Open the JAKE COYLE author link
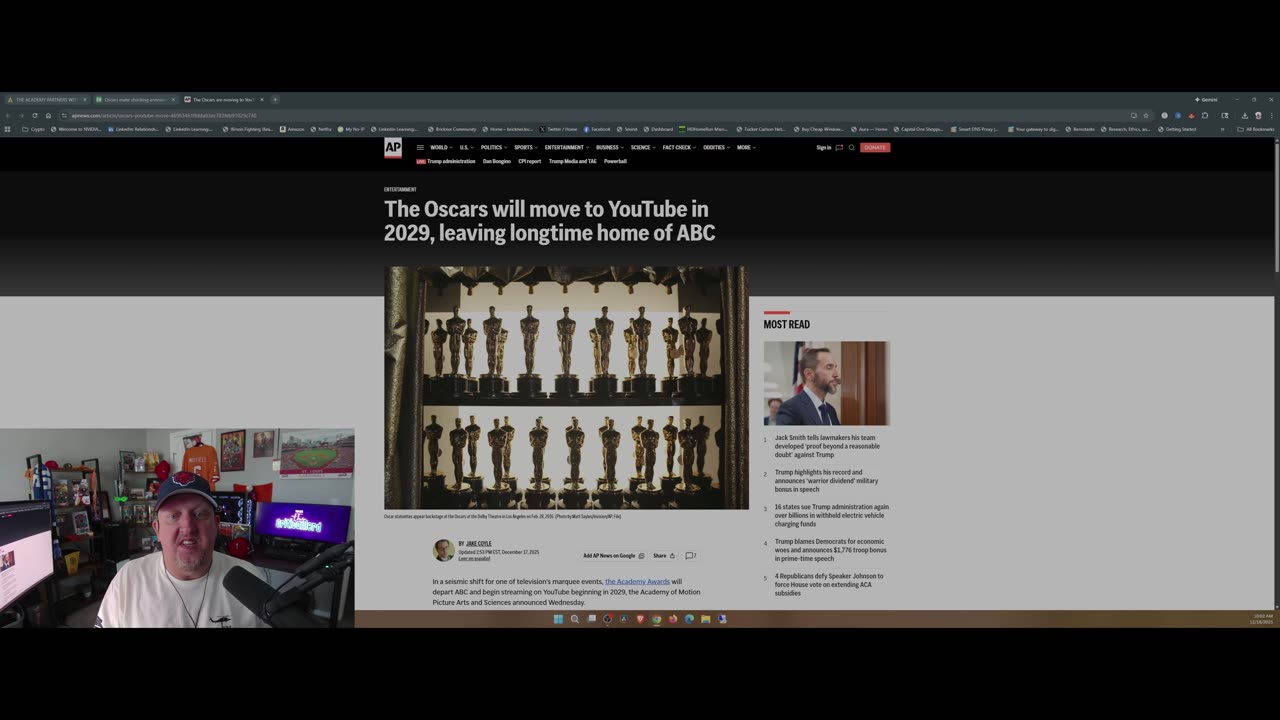The image size is (1280, 720). click(x=478, y=544)
